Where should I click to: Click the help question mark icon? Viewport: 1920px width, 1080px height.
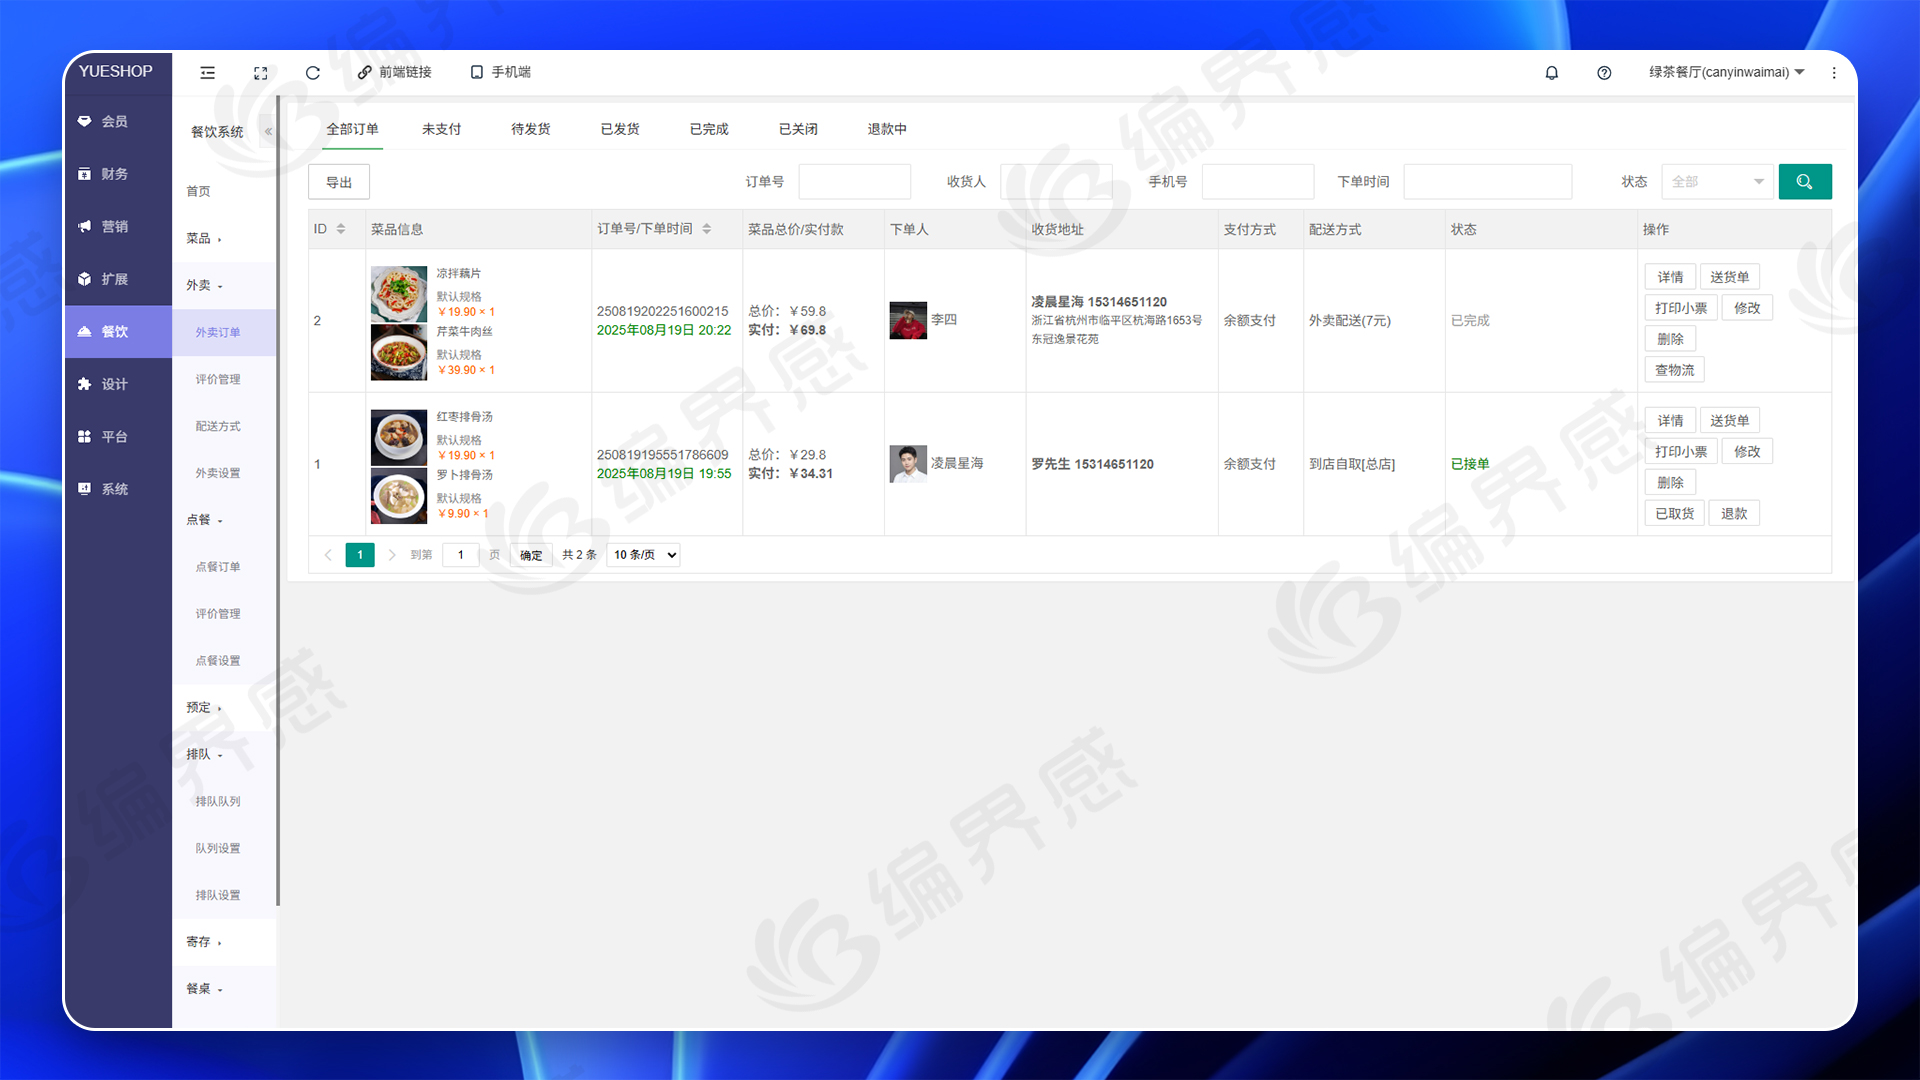tap(1604, 72)
